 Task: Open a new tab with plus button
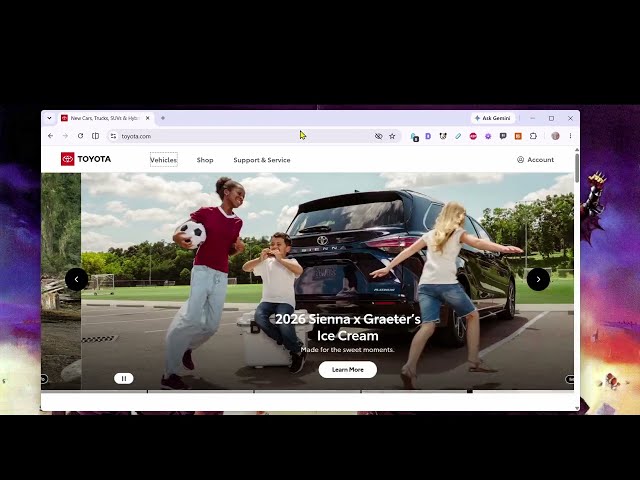tap(163, 118)
